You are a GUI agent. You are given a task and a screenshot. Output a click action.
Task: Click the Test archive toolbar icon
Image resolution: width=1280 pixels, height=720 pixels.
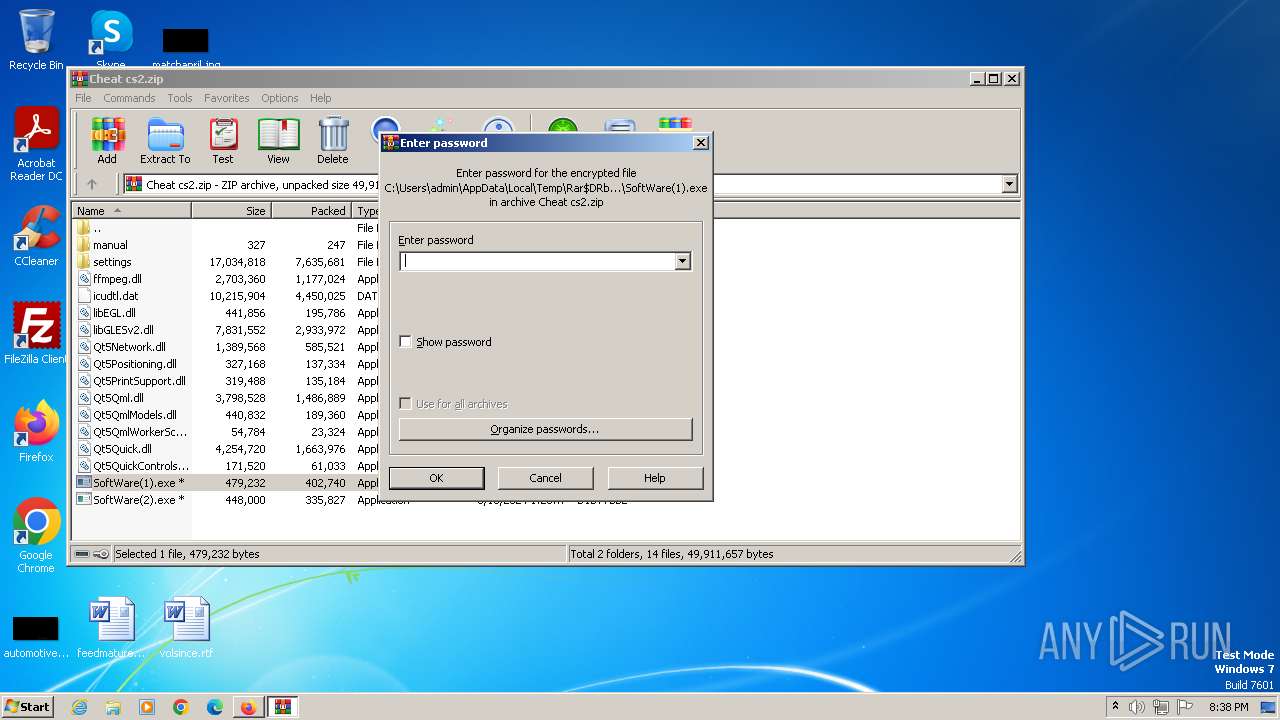(223, 141)
